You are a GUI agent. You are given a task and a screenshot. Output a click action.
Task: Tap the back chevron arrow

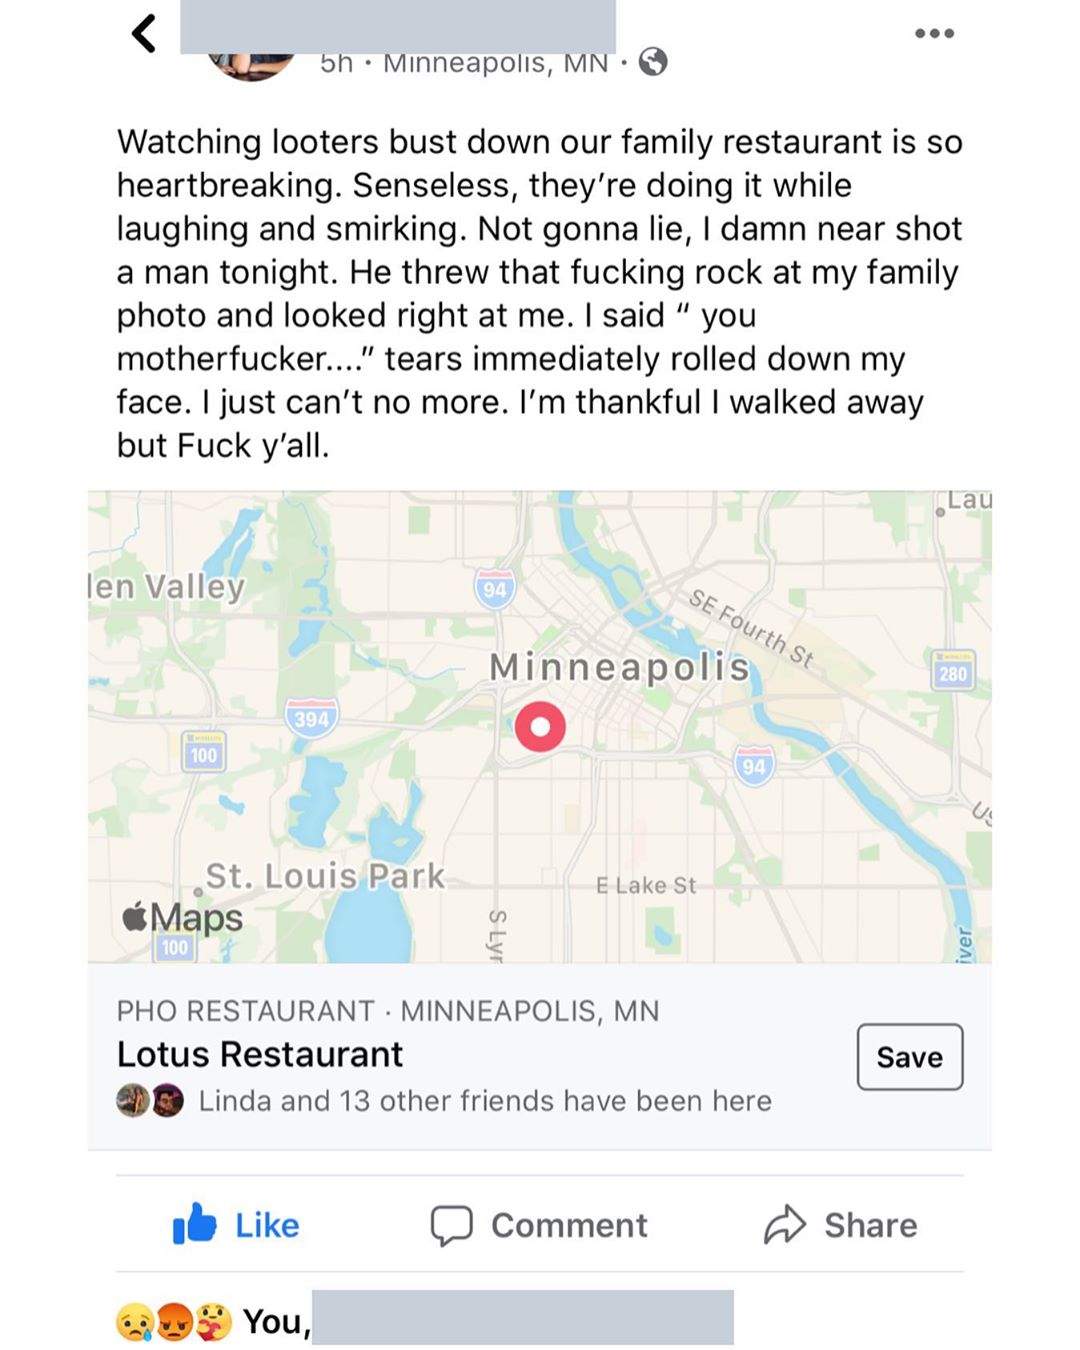tap(144, 33)
